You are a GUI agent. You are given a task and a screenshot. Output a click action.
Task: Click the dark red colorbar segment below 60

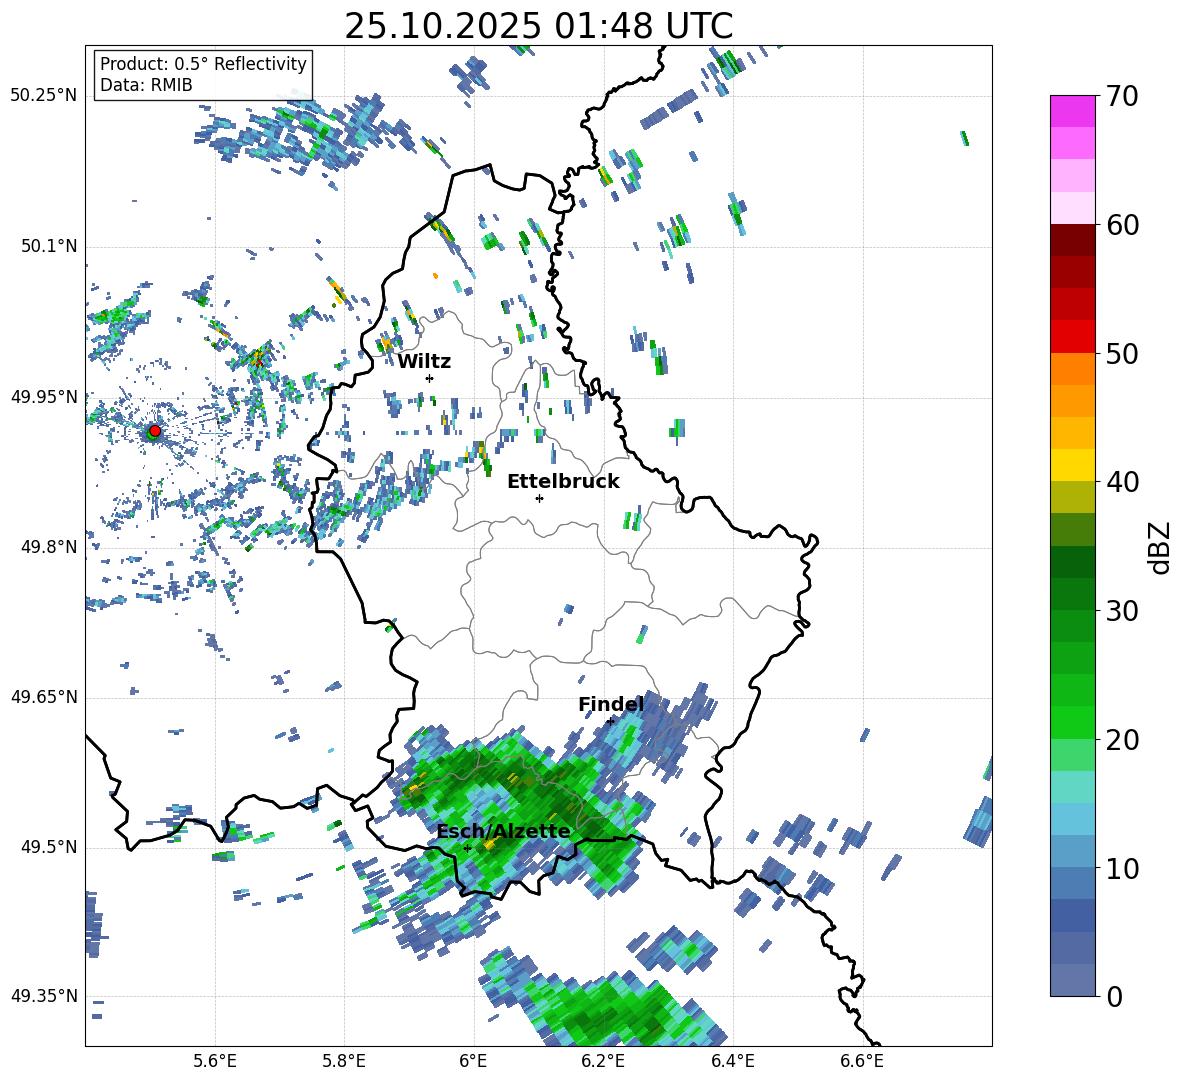[1072, 240]
